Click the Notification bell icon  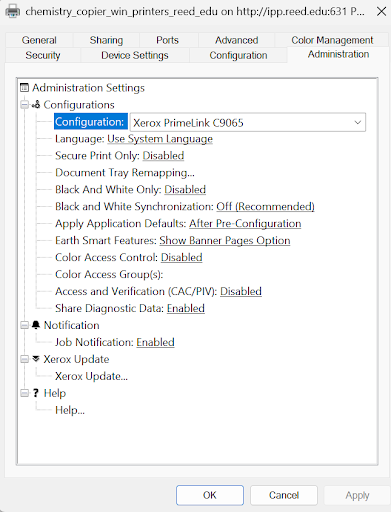tap(36, 325)
